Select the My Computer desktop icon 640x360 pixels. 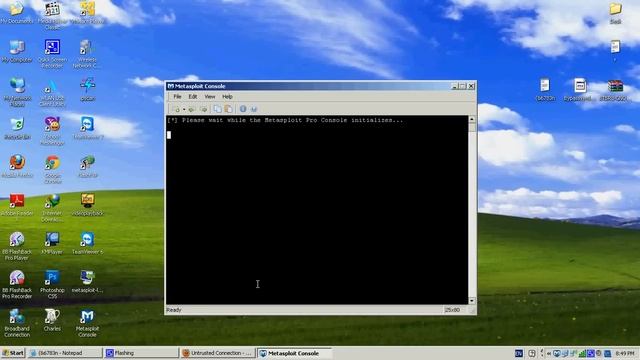17,51
